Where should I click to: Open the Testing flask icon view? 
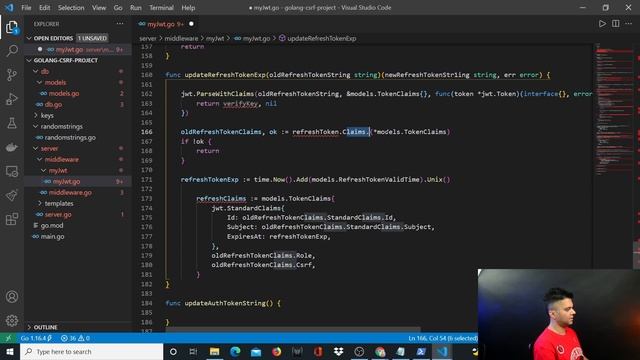pyautogui.click(x=12, y=123)
